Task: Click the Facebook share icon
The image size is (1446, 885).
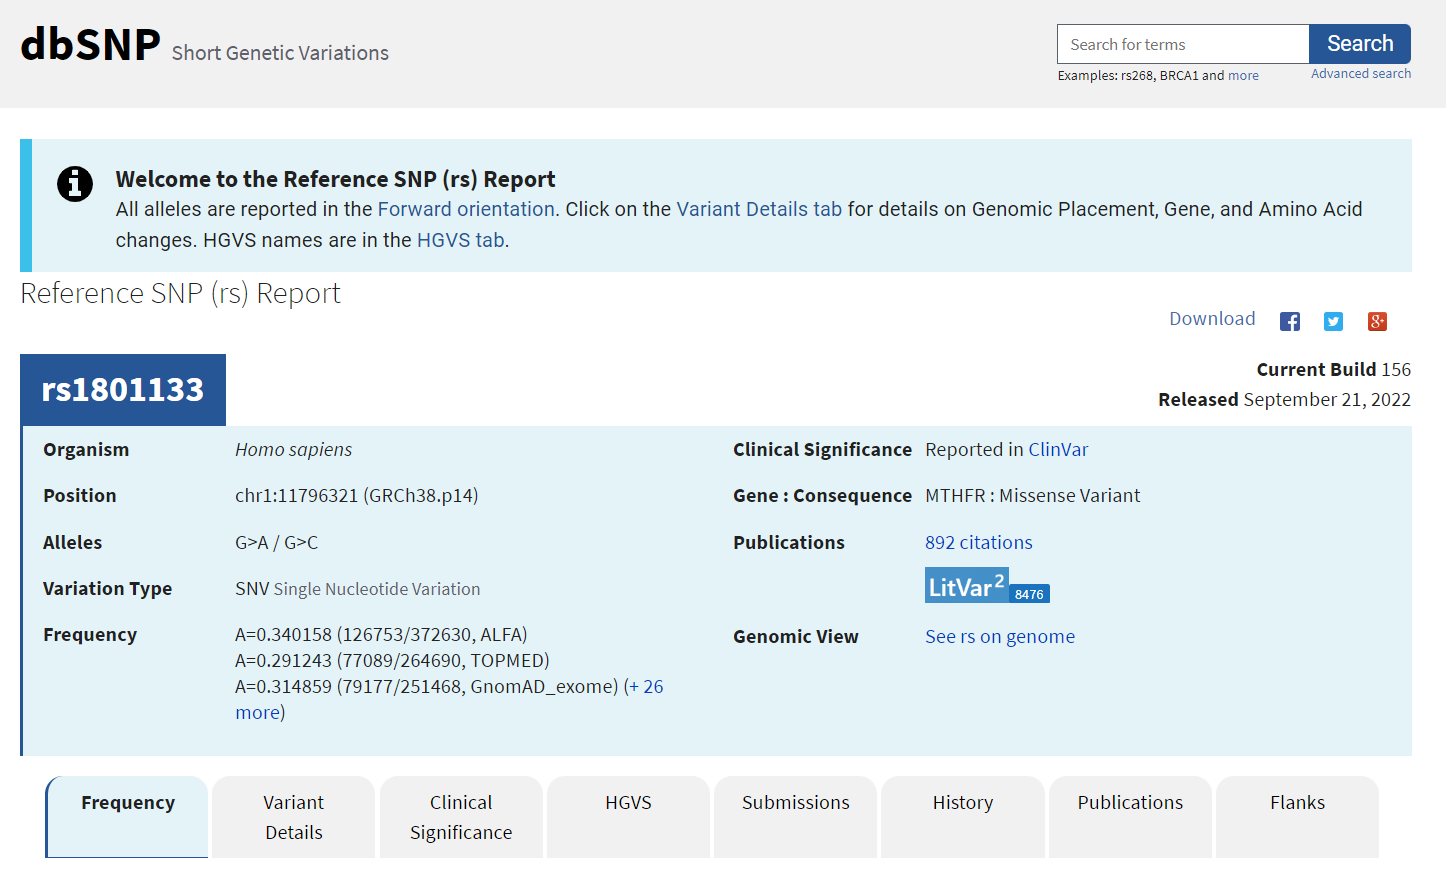Action: [x=1290, y=321]
